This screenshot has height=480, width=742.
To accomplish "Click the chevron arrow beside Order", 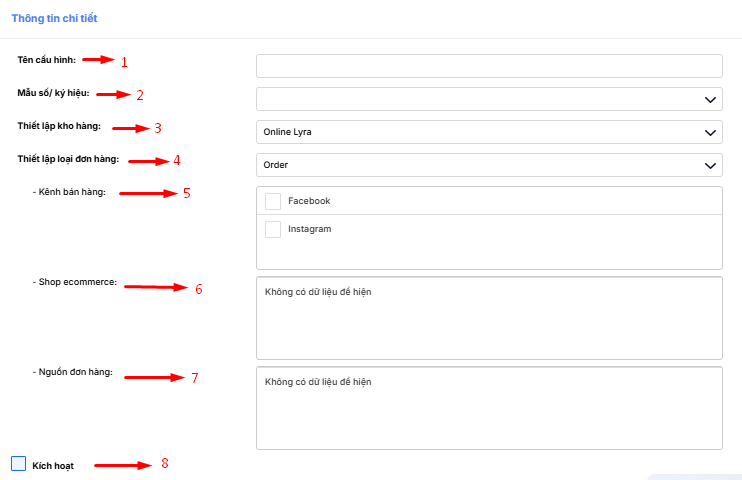I will 710,165.
